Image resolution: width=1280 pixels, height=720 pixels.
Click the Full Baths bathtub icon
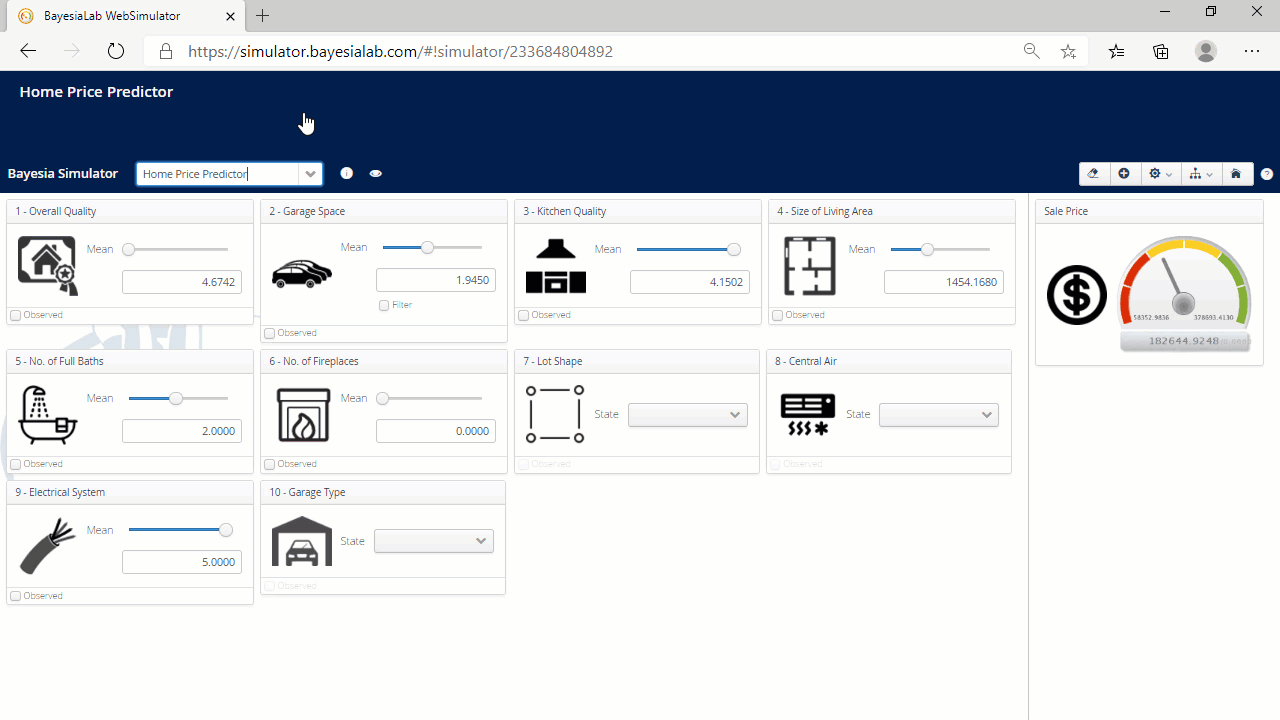point(48,415)
